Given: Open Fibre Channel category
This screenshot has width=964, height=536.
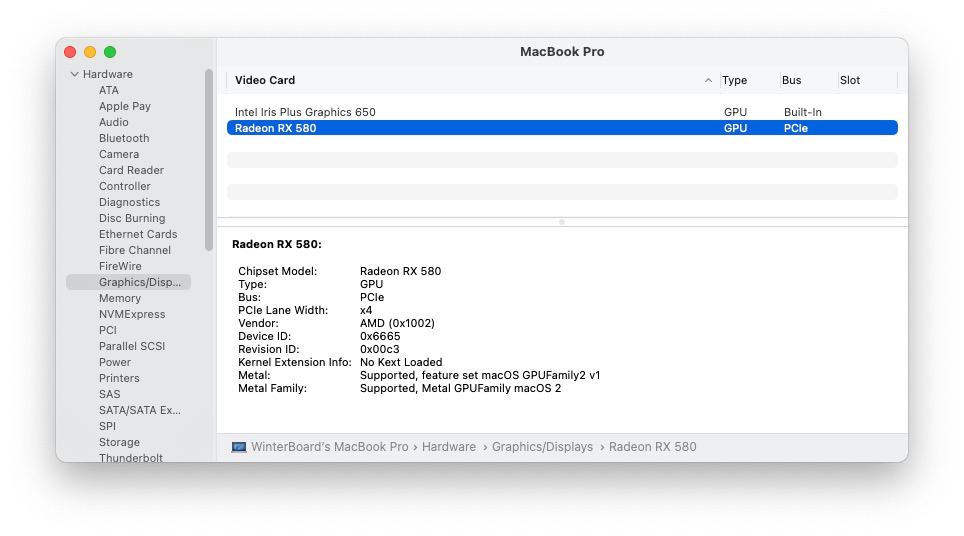Looking at the screenshot, I should 135,250.
